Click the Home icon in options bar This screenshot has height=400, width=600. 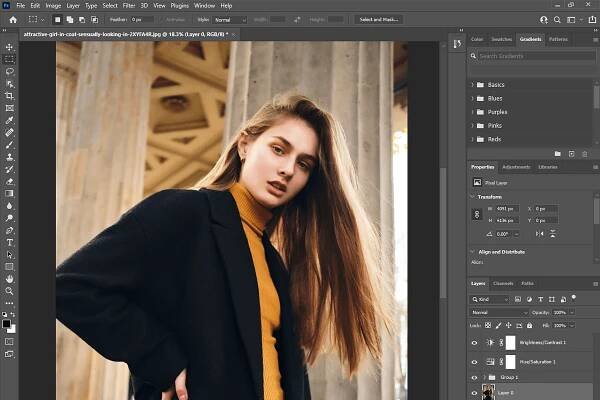click(11, 19)
